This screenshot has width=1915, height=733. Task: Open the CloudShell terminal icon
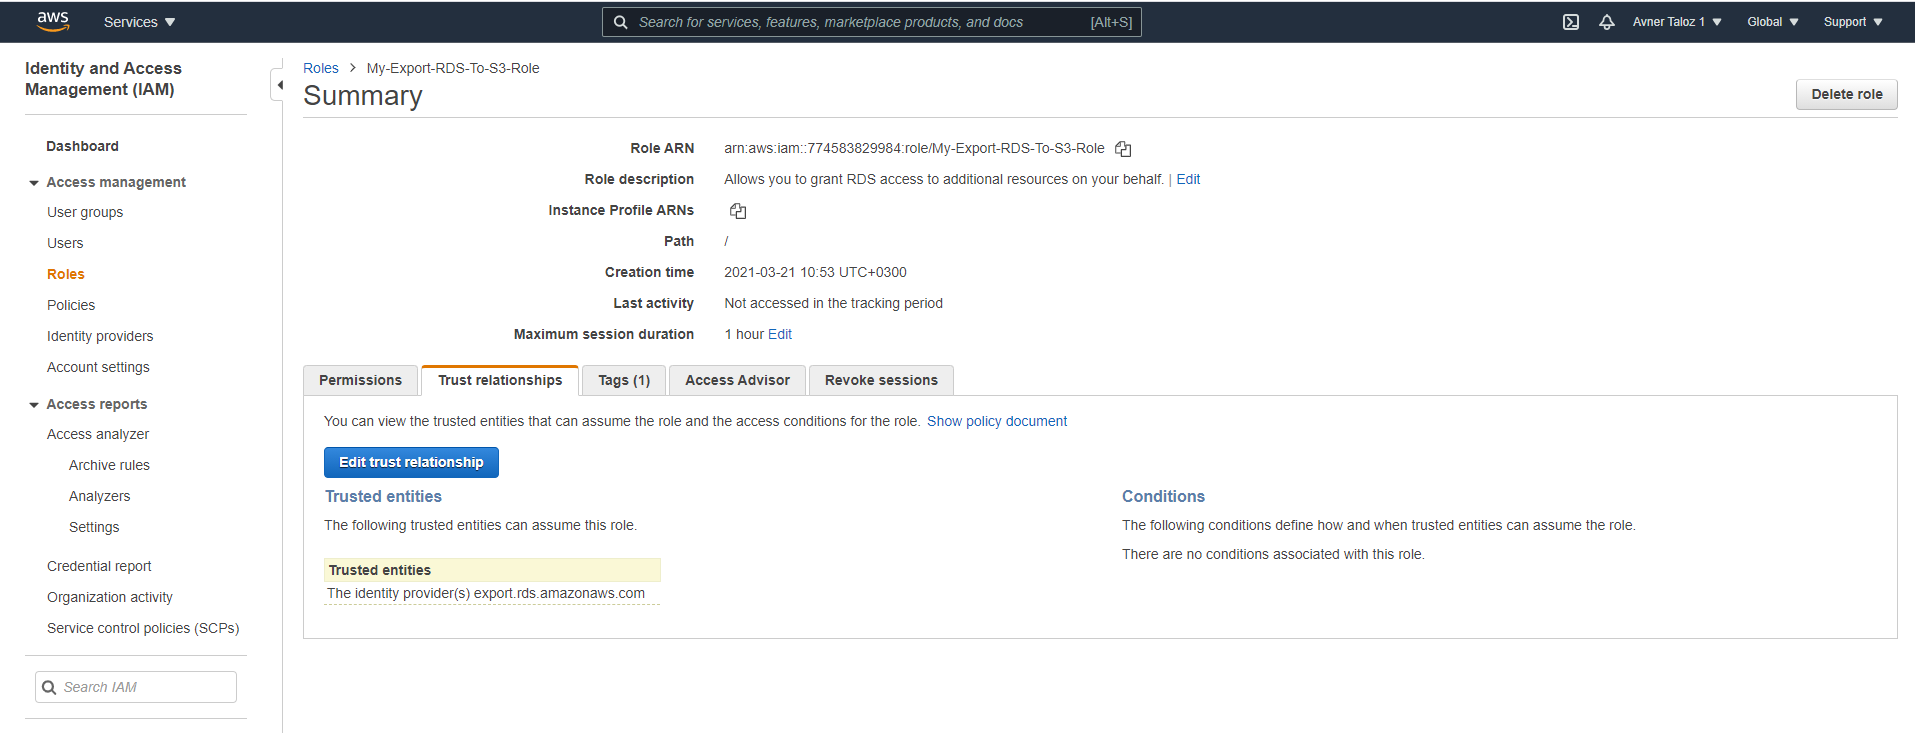1571,22
